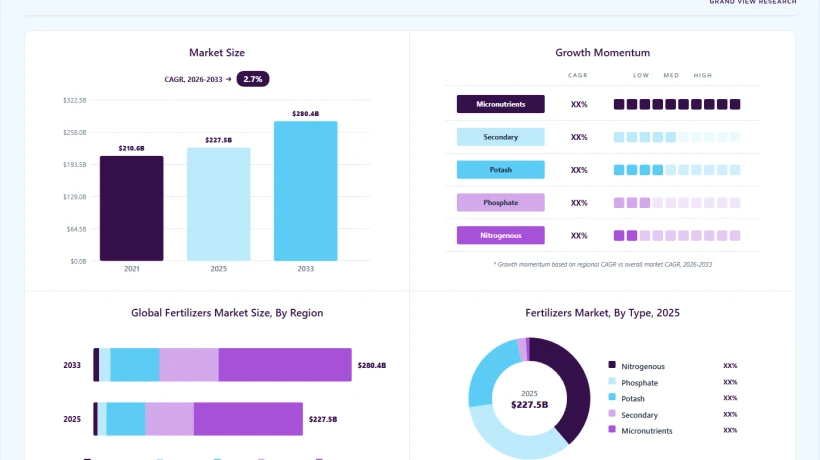Click the XX% CAGR value for Potash row
The width and height of the screenshot is (820, 460).
pos(579,170)
